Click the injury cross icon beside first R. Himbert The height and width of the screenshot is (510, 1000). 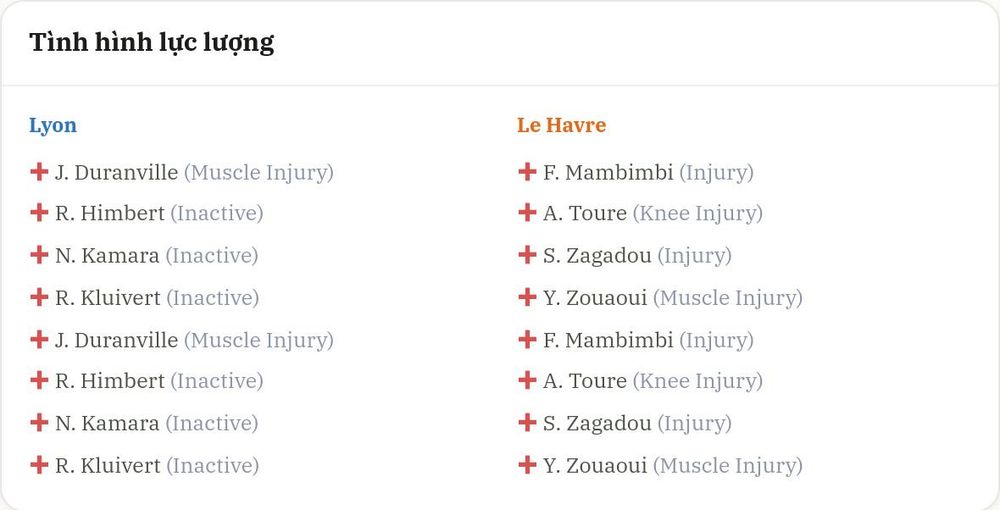[39, 212]
